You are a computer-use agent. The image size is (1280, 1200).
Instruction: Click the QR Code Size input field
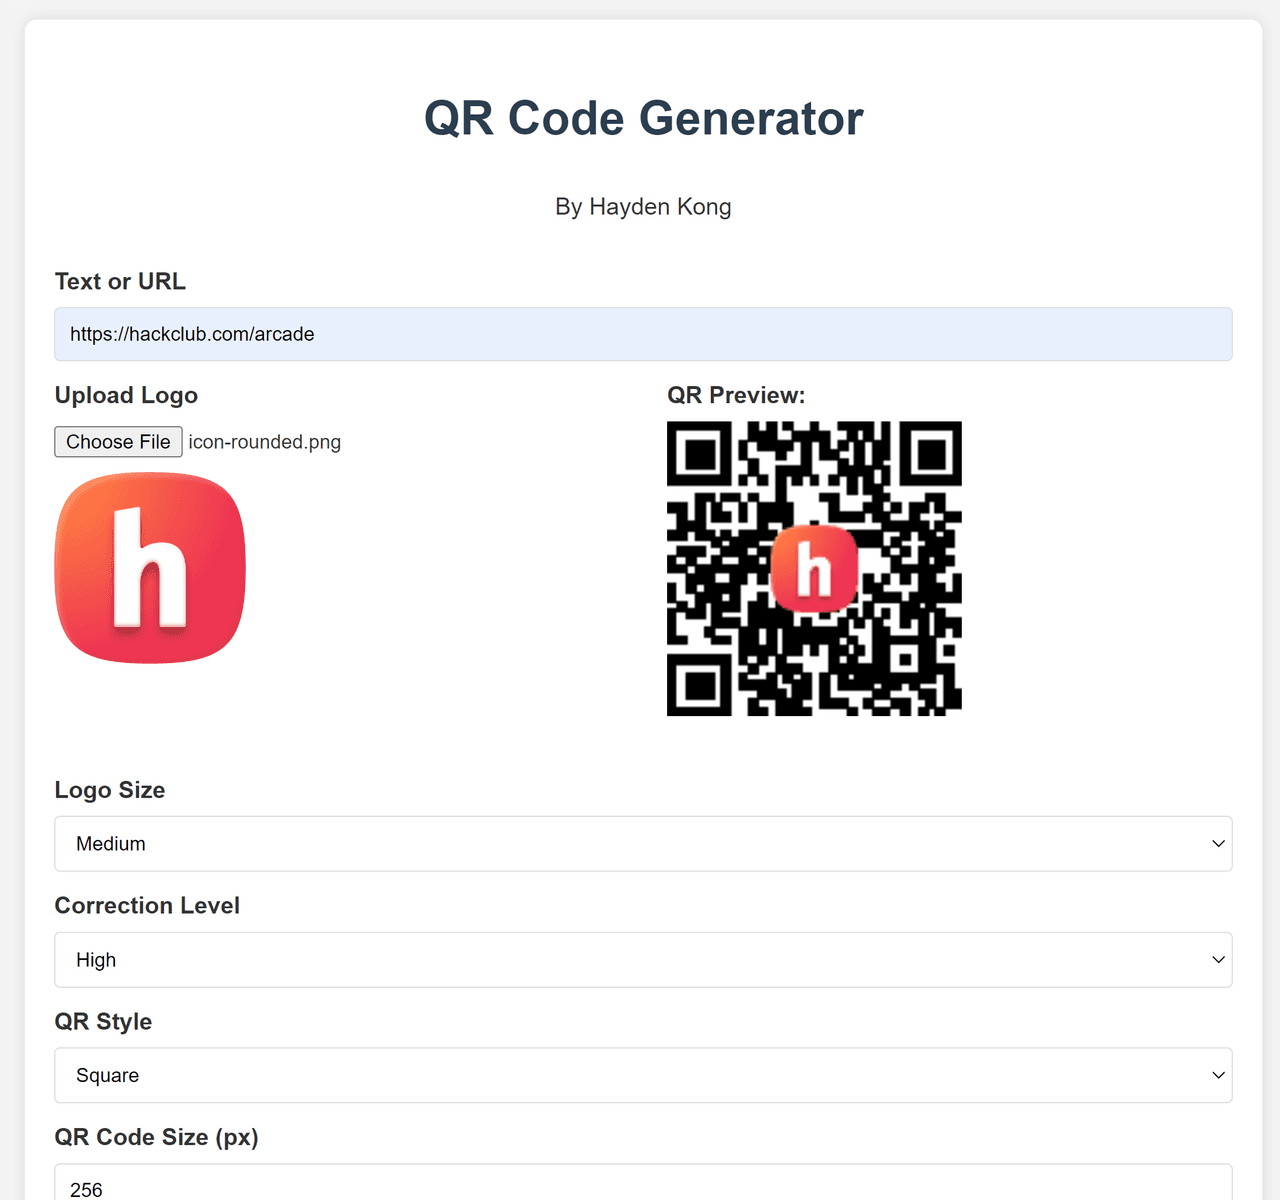click(643, 1183)
